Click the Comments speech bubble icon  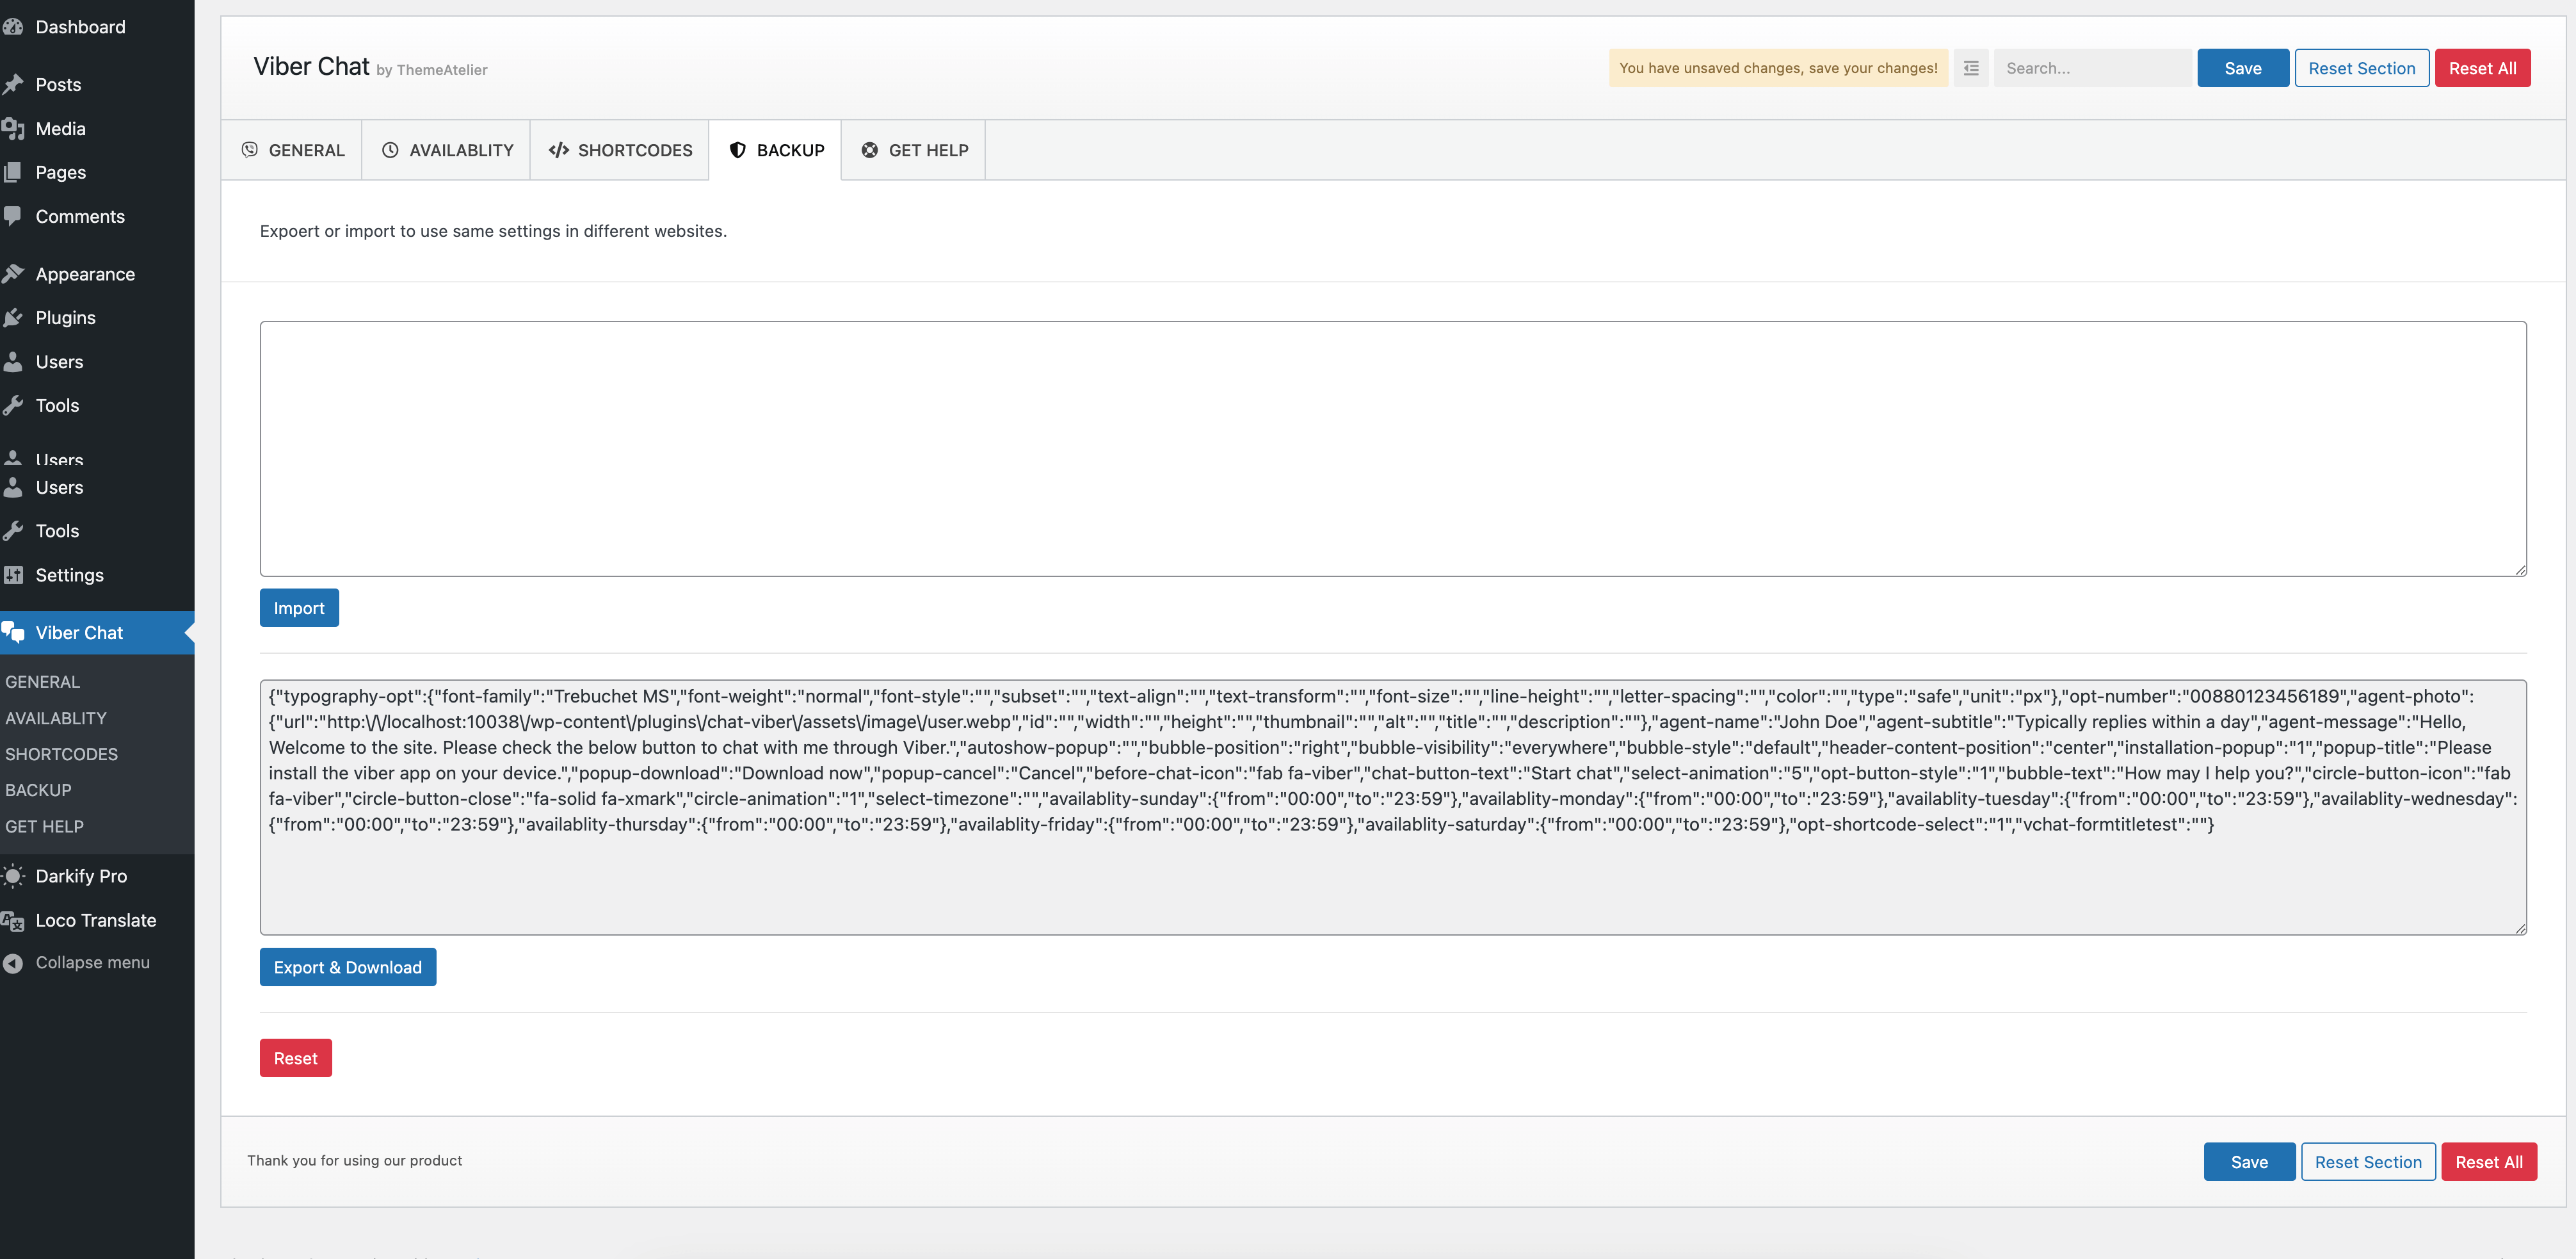(x=13, y=216)
